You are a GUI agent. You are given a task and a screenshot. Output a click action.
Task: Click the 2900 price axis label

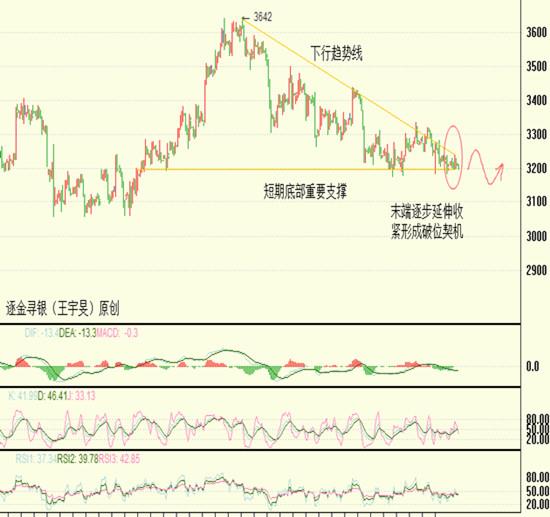[x=536, y=270]
